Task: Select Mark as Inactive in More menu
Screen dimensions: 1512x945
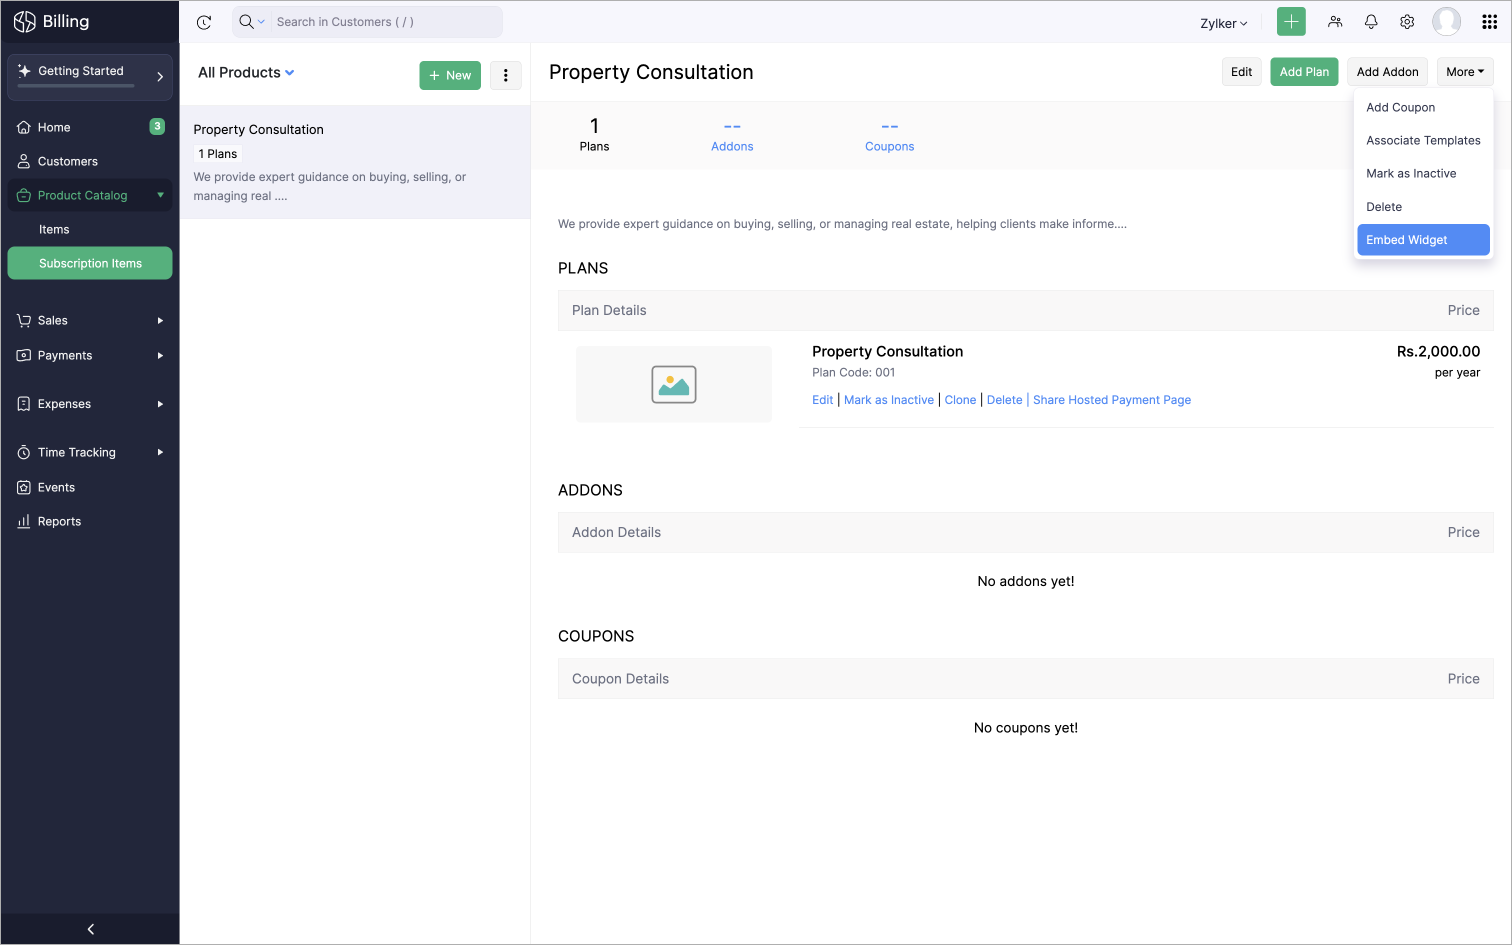Action: point(1411,174)
